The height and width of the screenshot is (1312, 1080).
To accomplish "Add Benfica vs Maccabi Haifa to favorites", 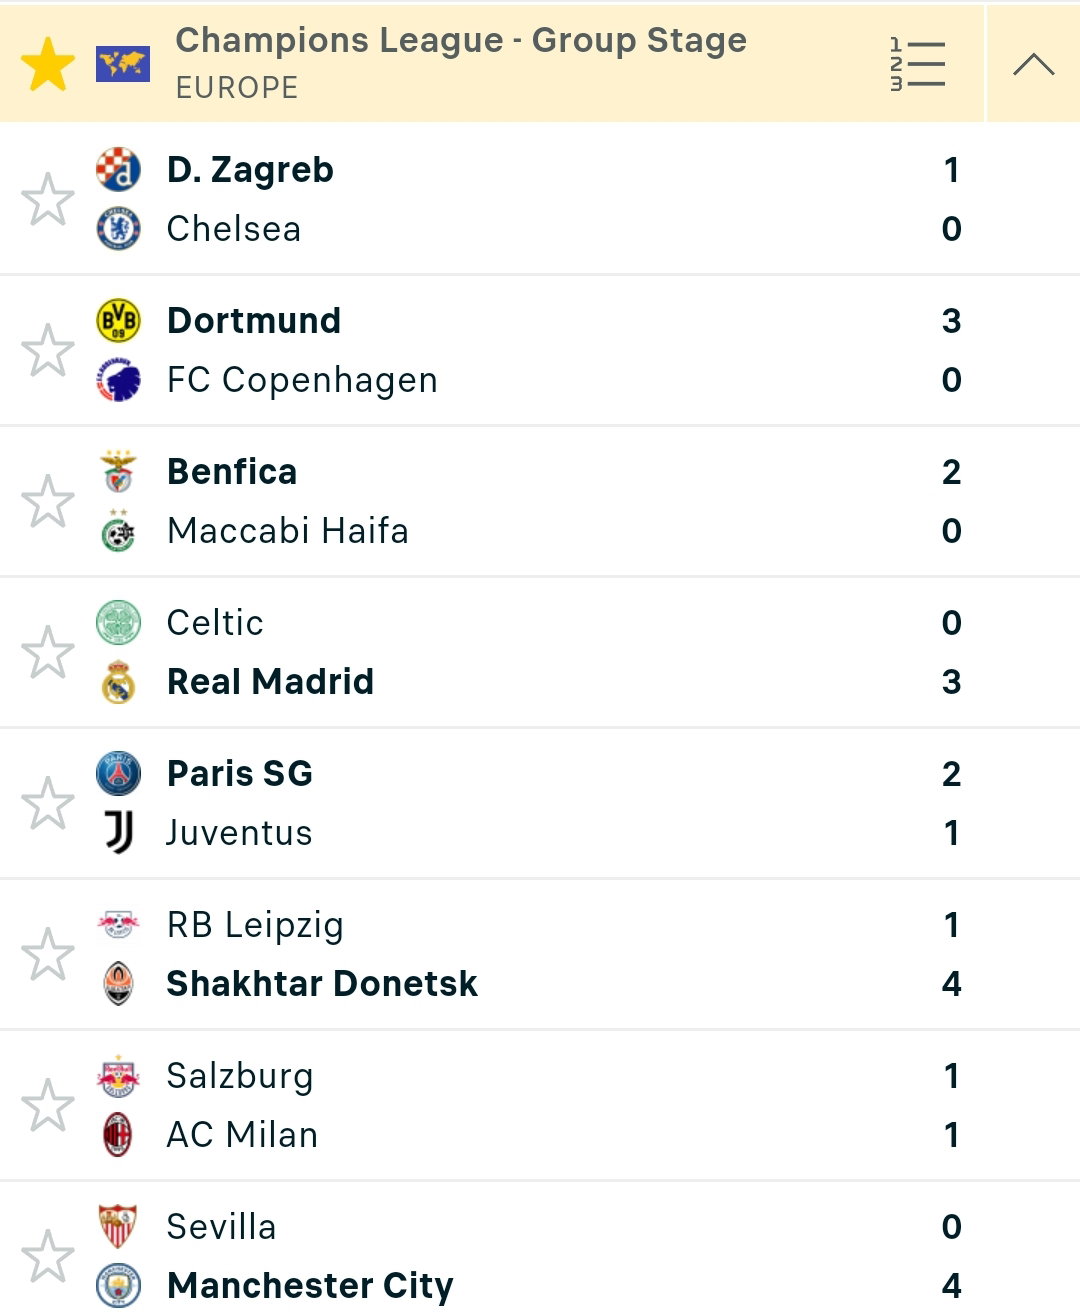I will pos(48,501).
